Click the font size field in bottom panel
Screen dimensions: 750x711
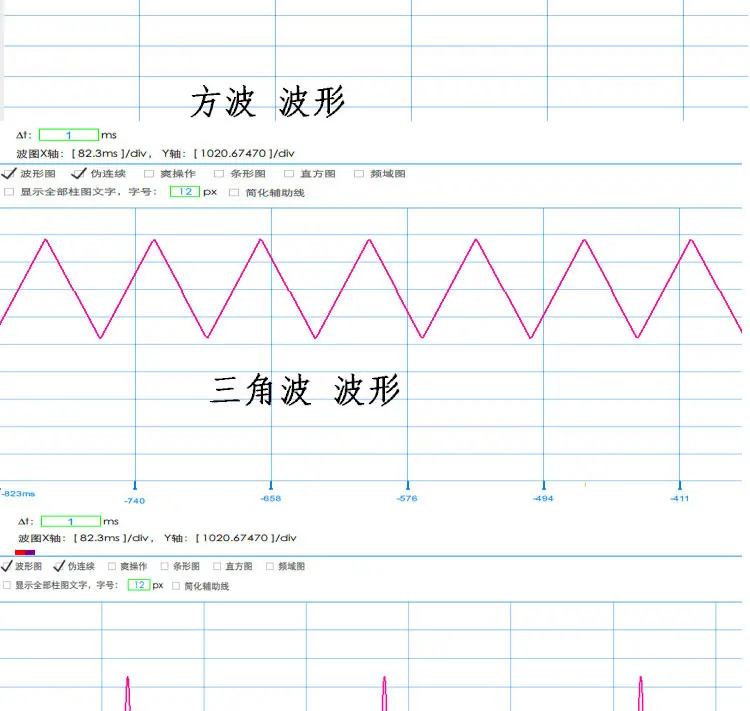pyautogui.click(x=139, y=585)
